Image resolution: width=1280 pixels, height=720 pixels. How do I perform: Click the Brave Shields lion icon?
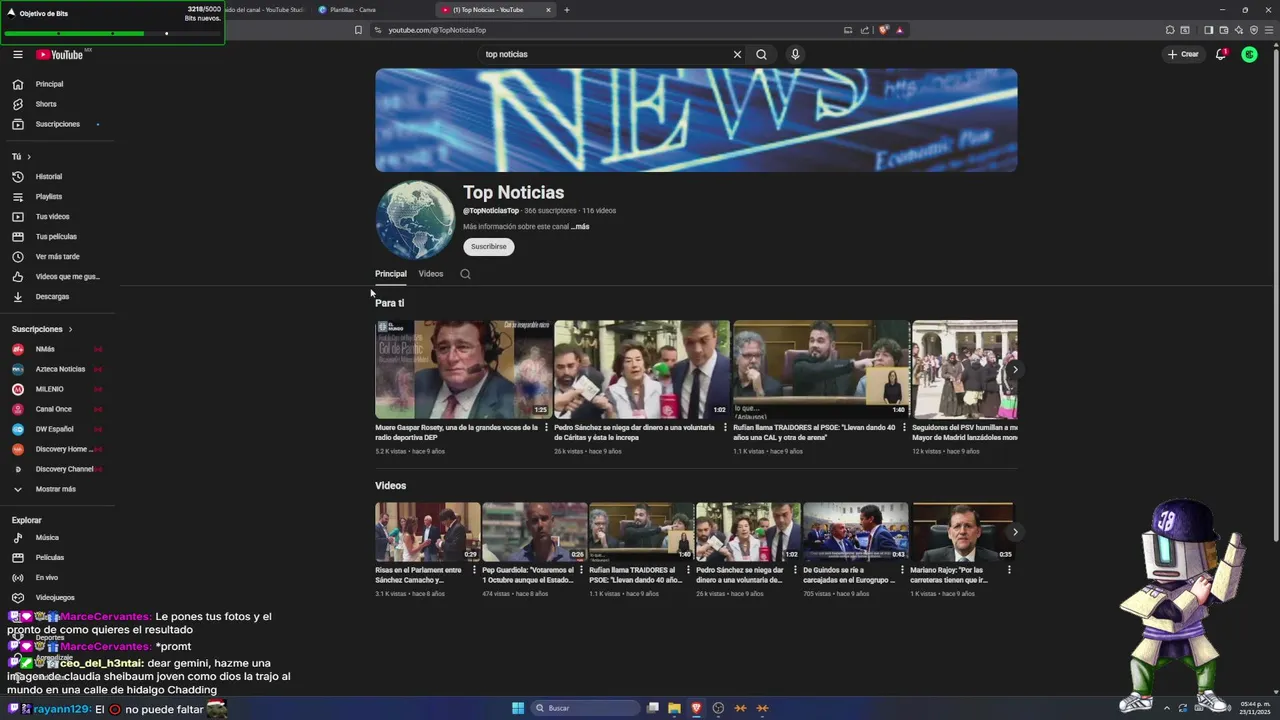click(884, 30)
